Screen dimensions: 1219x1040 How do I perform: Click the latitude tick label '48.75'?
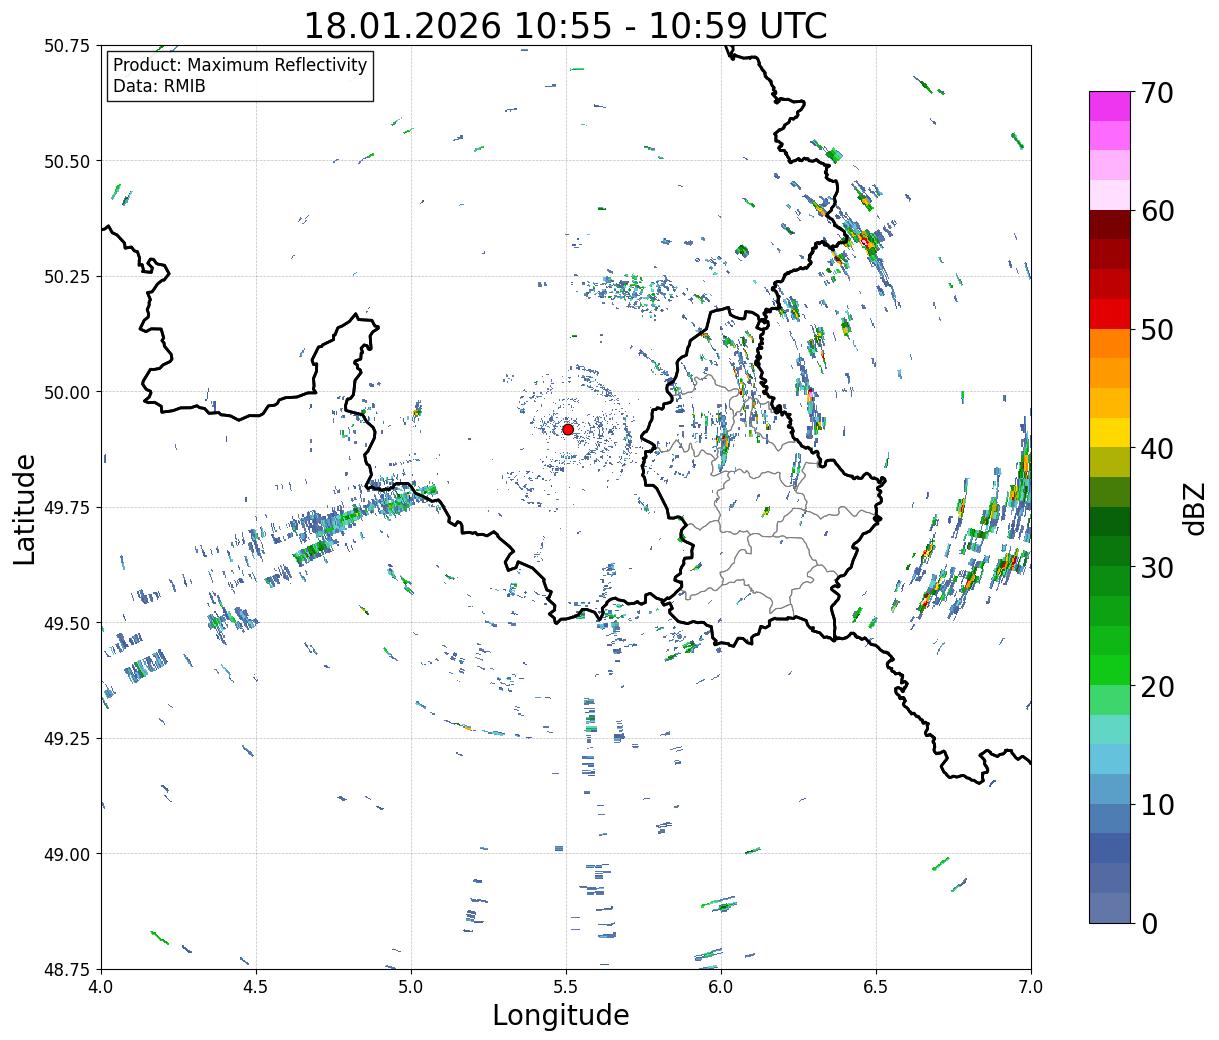click(67, 969)
